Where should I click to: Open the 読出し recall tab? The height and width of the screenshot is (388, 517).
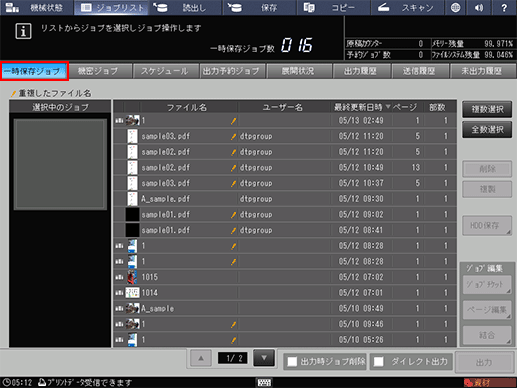tap(185, 7)
